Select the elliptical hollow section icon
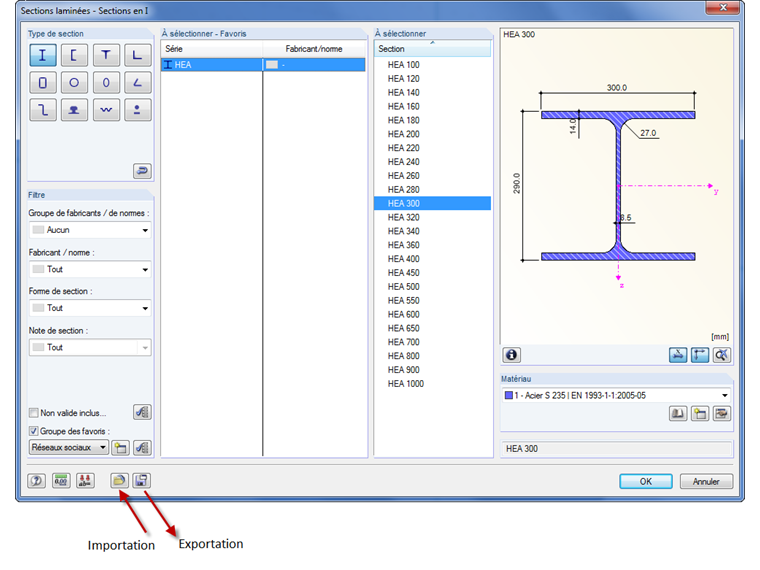This screenshot has width=760, height=570. [x=106, y=83]
